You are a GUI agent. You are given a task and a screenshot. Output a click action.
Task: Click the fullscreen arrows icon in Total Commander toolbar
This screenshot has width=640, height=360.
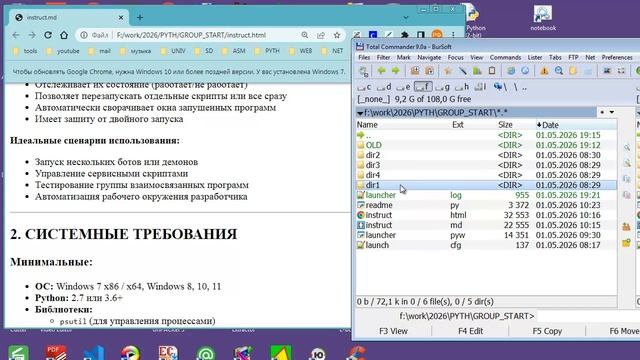[x=621, y=71]
